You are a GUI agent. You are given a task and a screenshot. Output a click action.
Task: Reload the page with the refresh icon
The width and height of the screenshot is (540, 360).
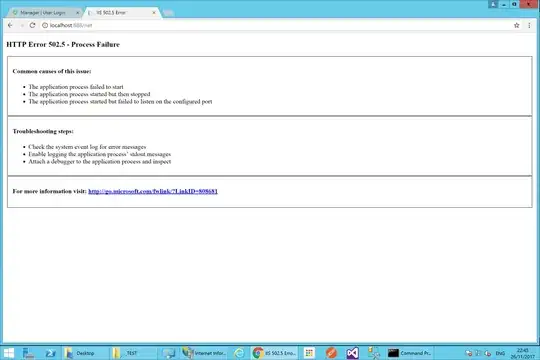32,25
